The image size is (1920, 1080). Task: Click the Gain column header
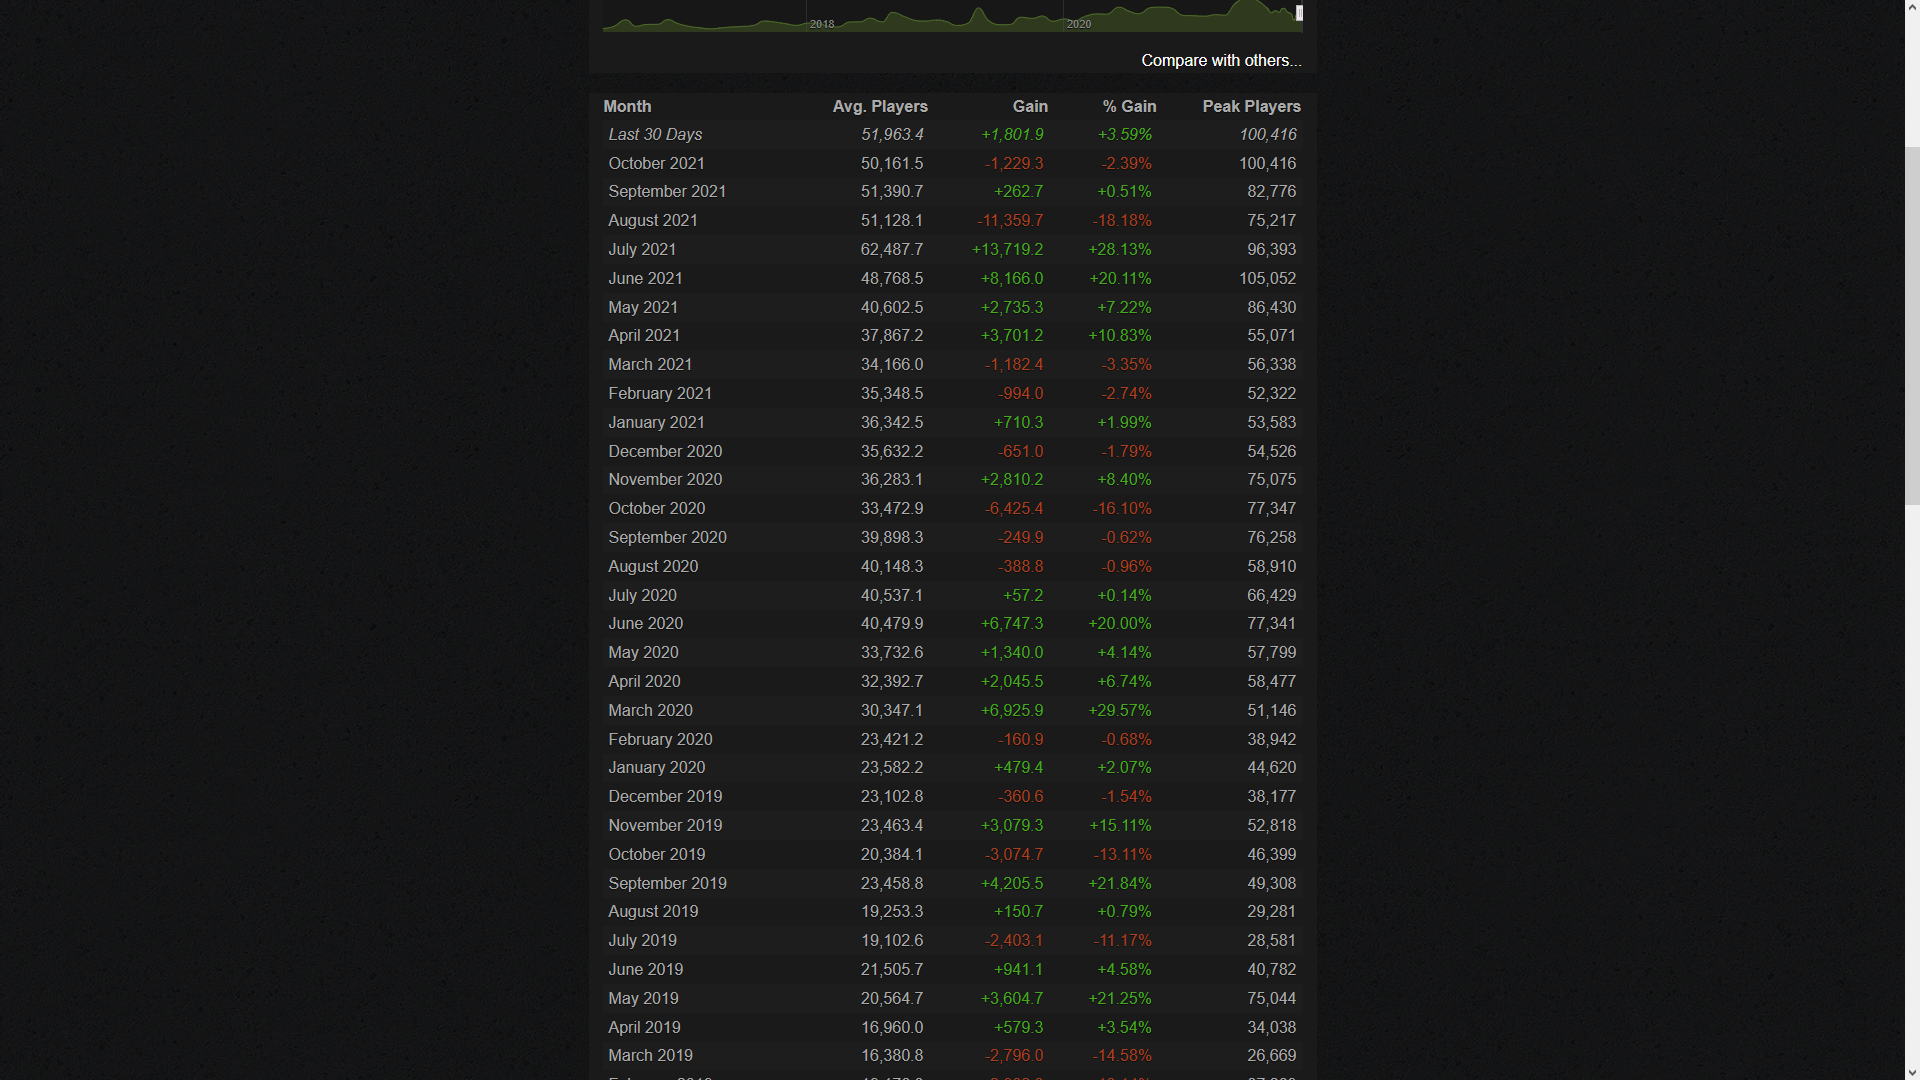(1030, 107)
